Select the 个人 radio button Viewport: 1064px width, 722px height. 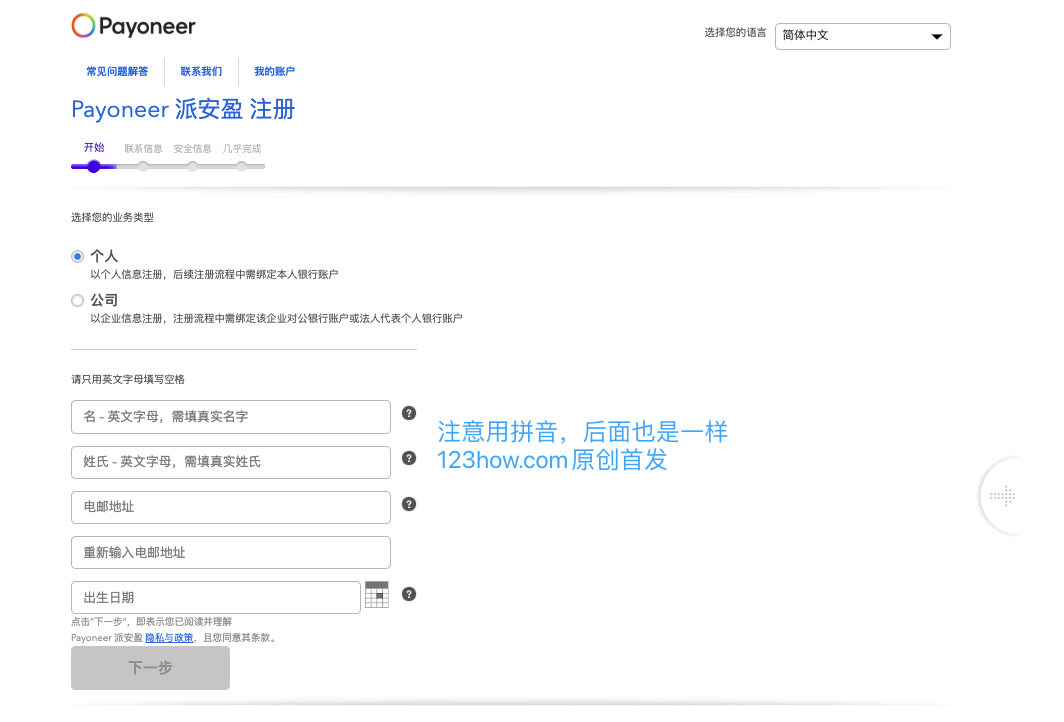tap(78, 257)
